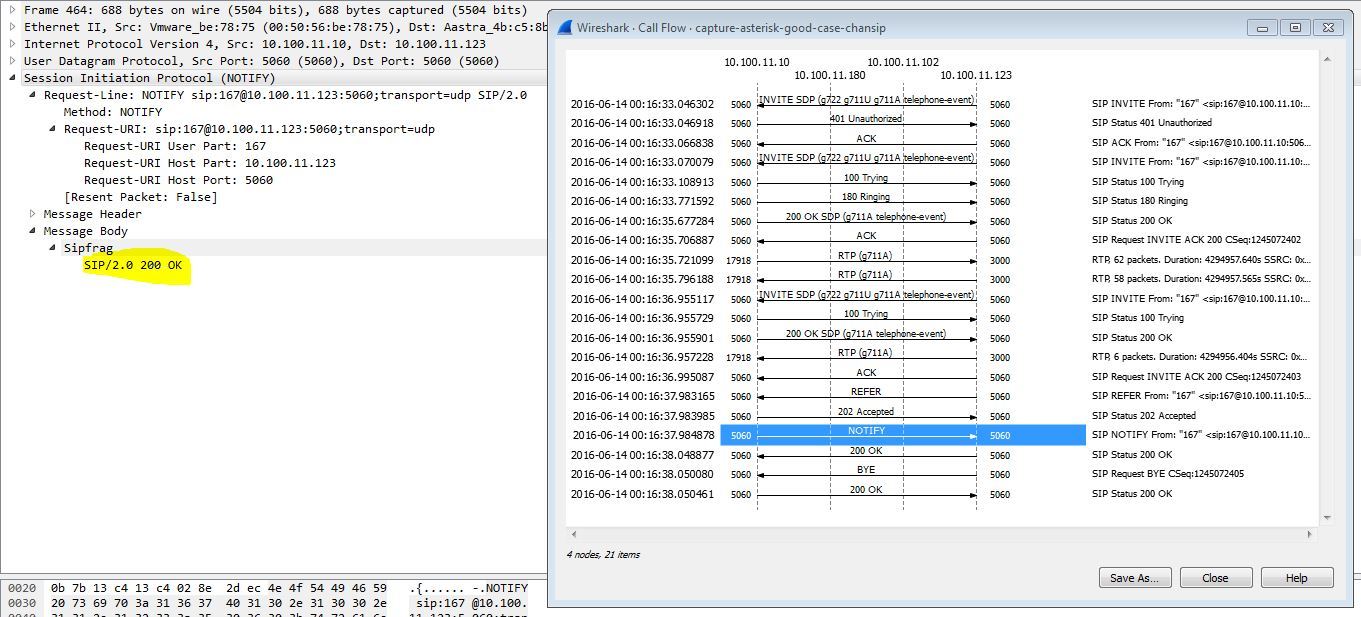The width and height of the screenshot is (1361, 617).
Task: Select the BYE message in flow list
Action: pos(866,474)
